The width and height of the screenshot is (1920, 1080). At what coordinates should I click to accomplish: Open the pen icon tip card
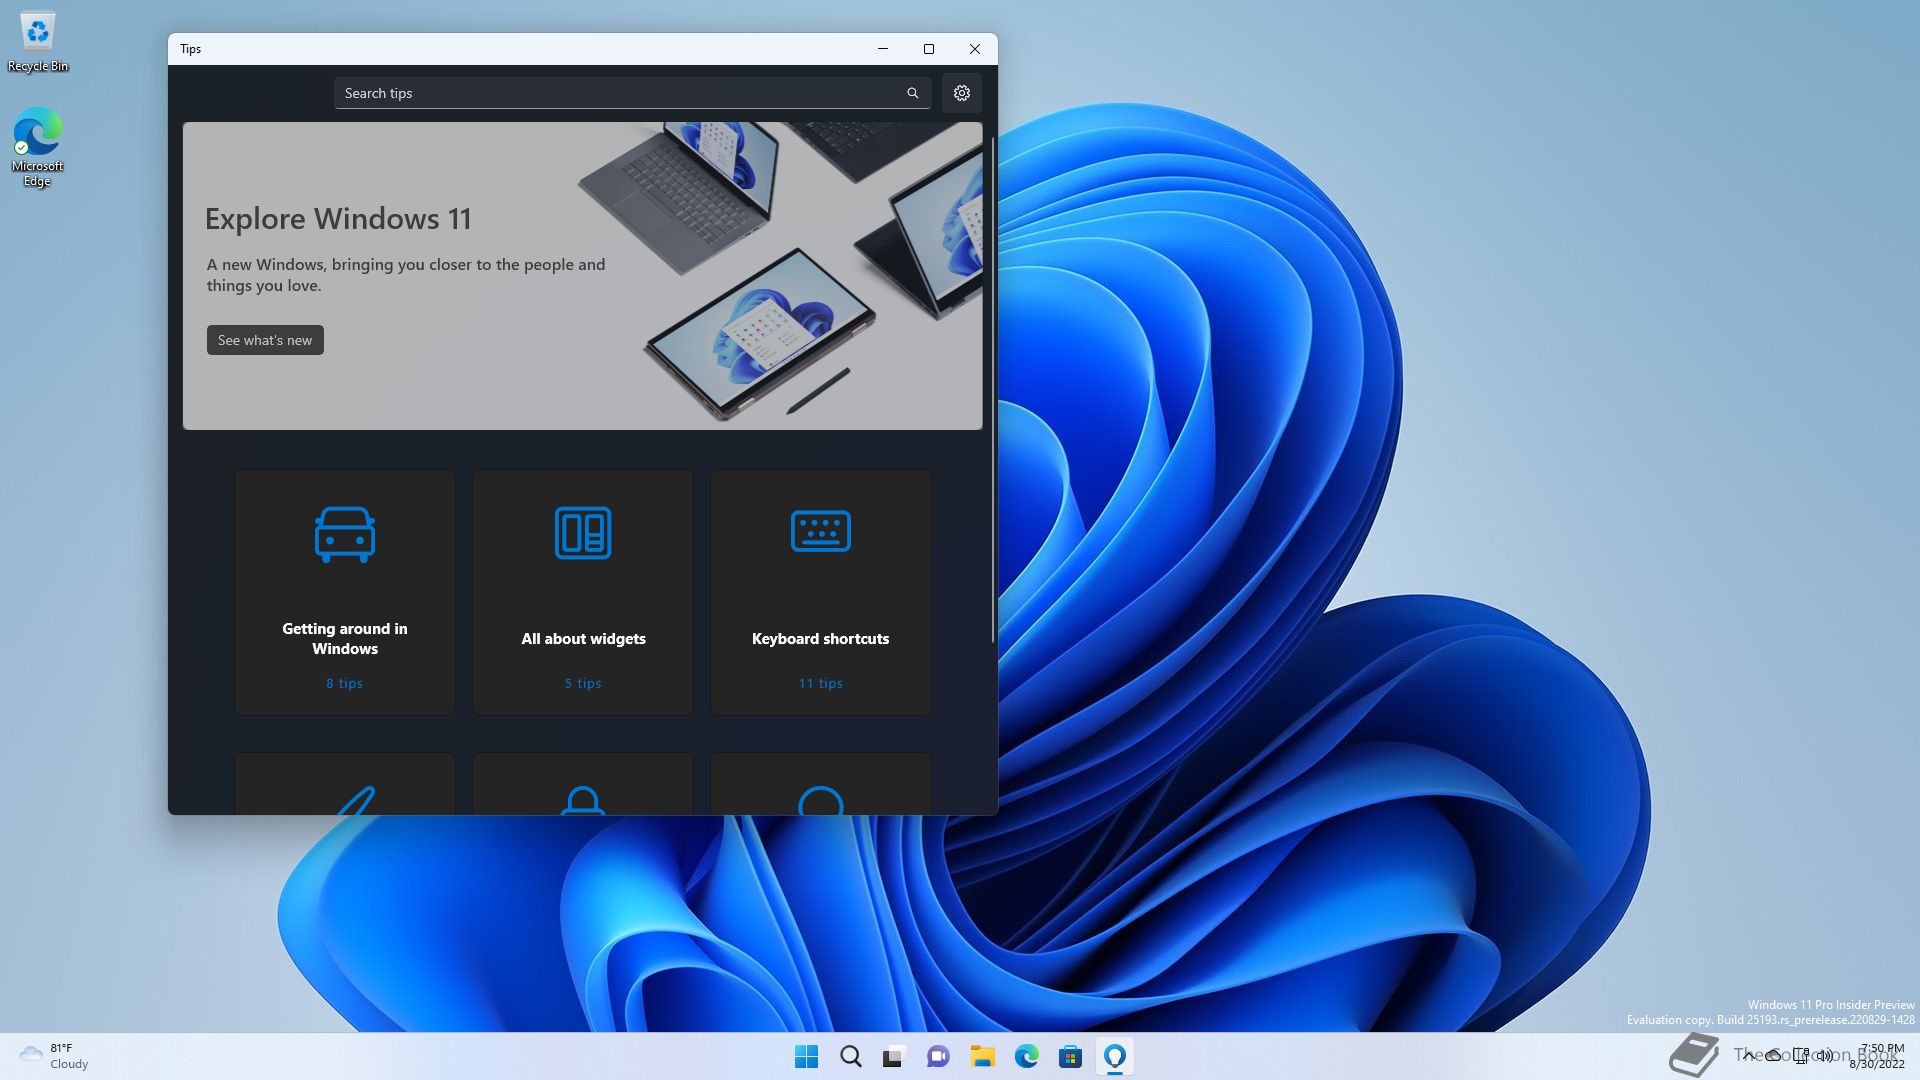click(345, 784)
